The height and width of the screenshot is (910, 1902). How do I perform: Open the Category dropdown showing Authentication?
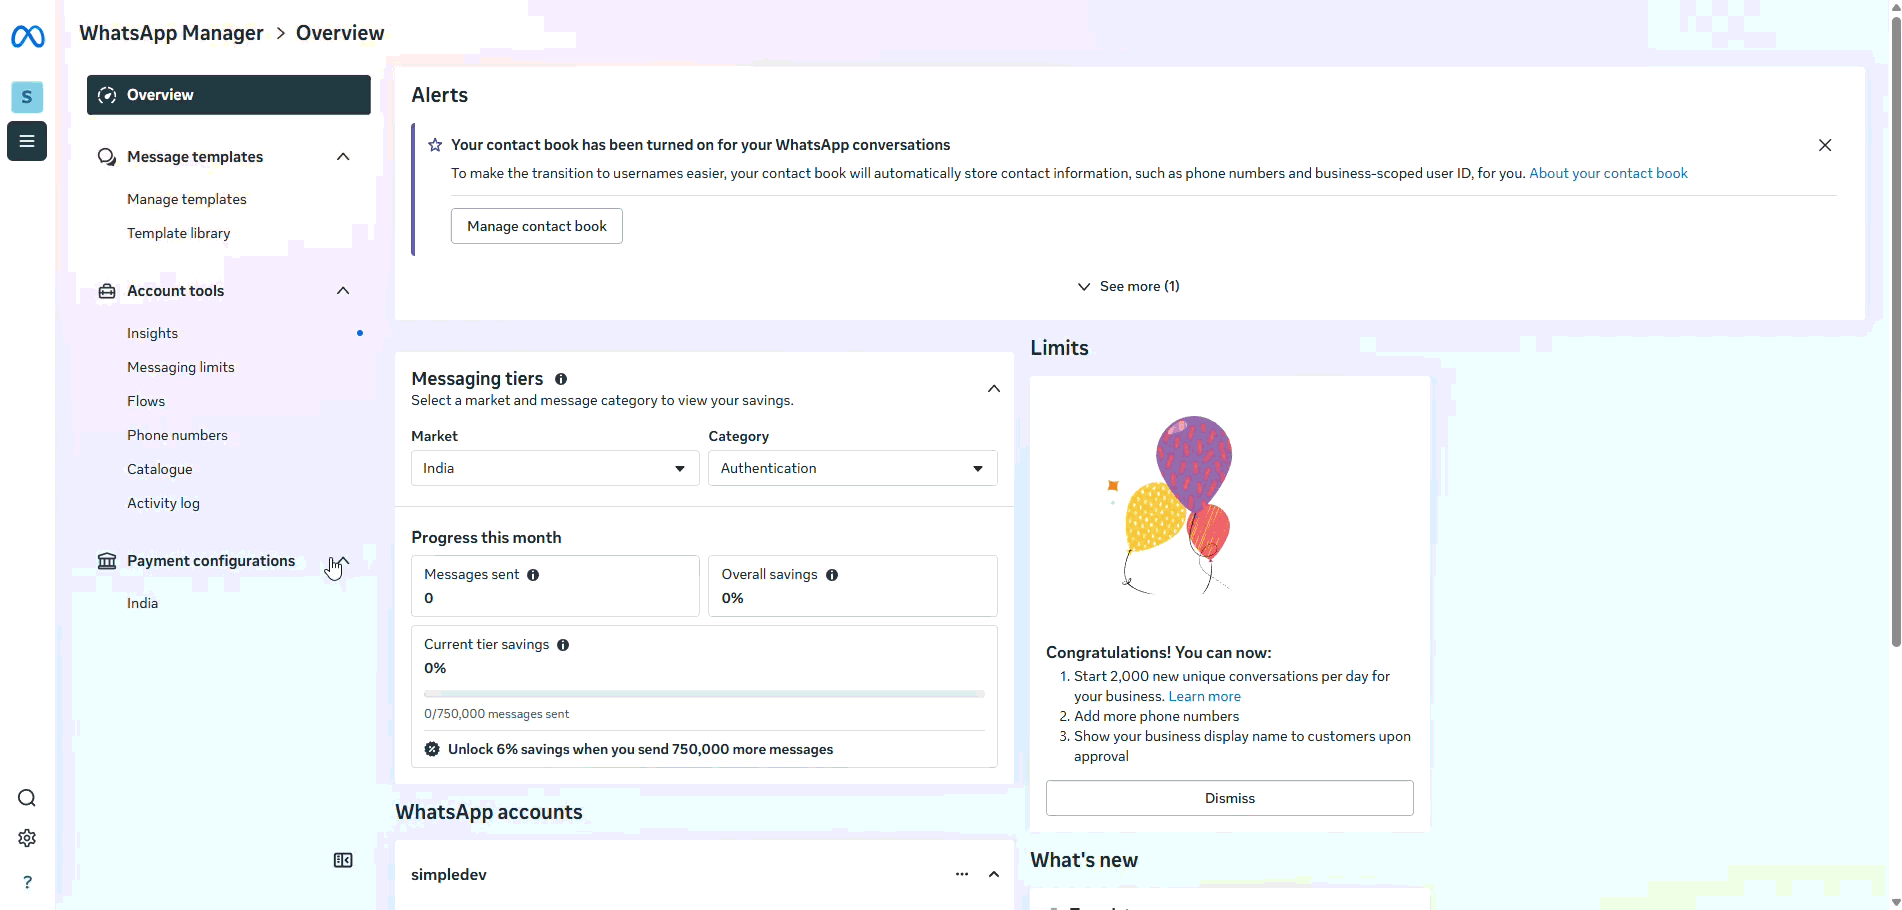(853, 468)
